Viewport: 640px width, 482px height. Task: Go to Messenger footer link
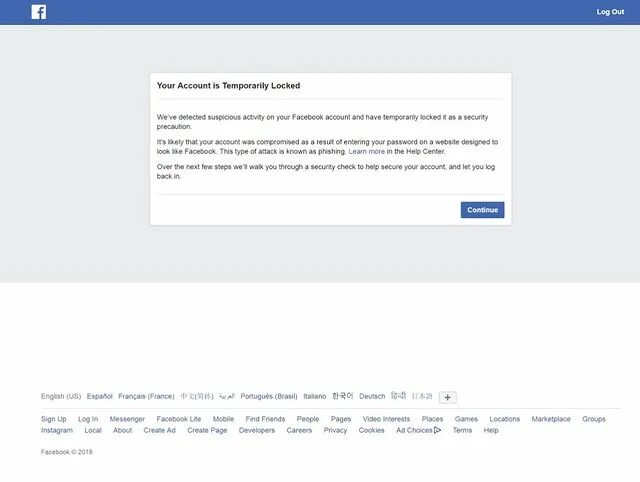(127, 419)
